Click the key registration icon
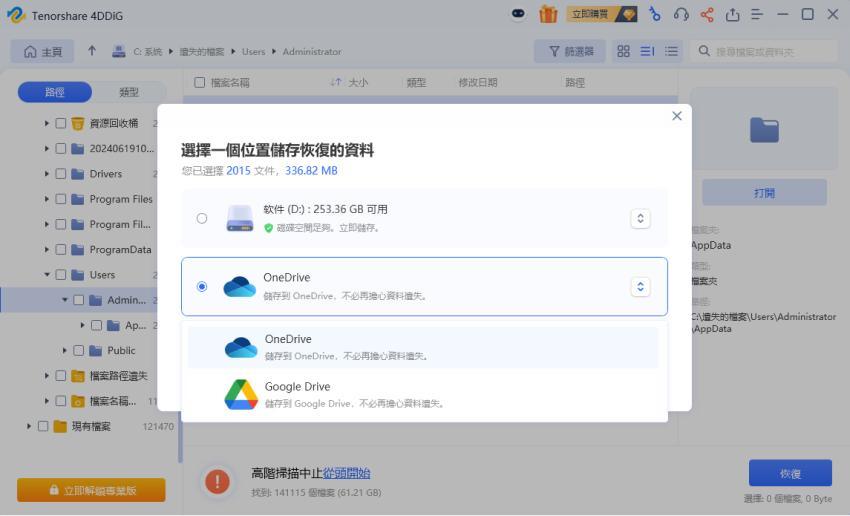Viewport: 850px width, 516px height. tap(654, 14)
